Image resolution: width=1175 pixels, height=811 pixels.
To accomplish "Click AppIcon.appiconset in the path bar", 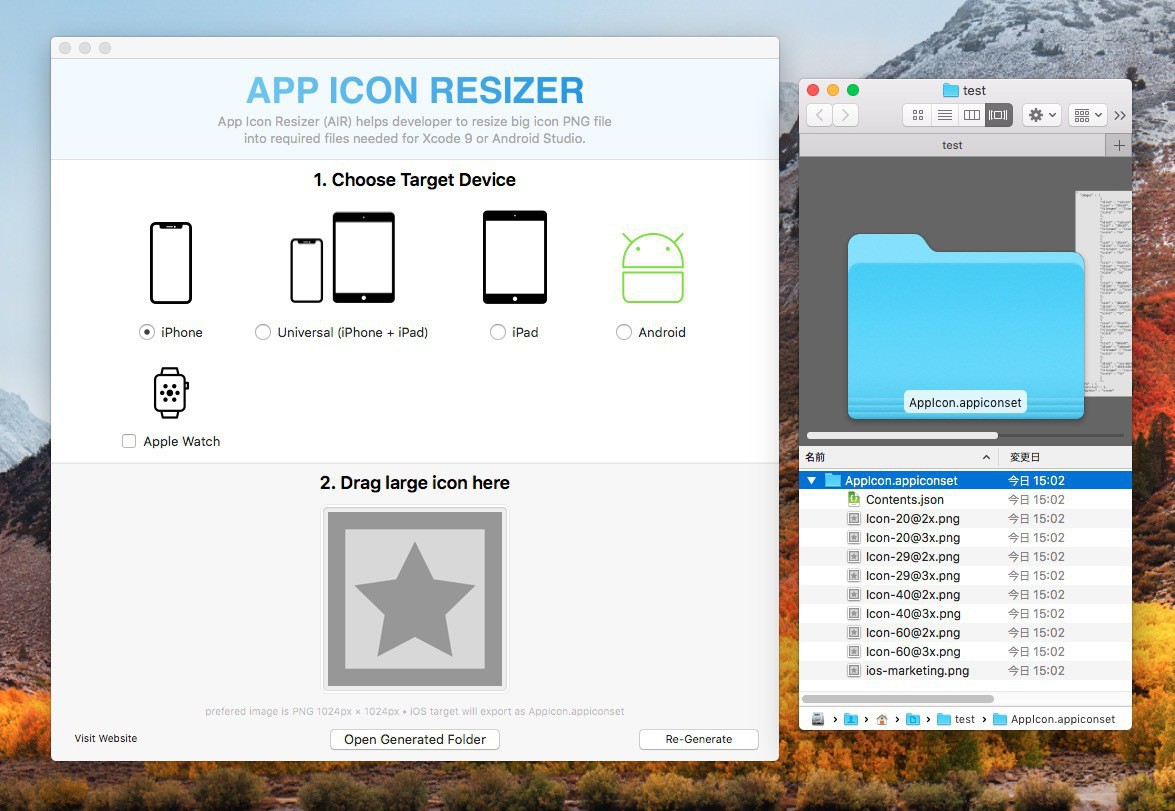I will (x=1054, y=720).
